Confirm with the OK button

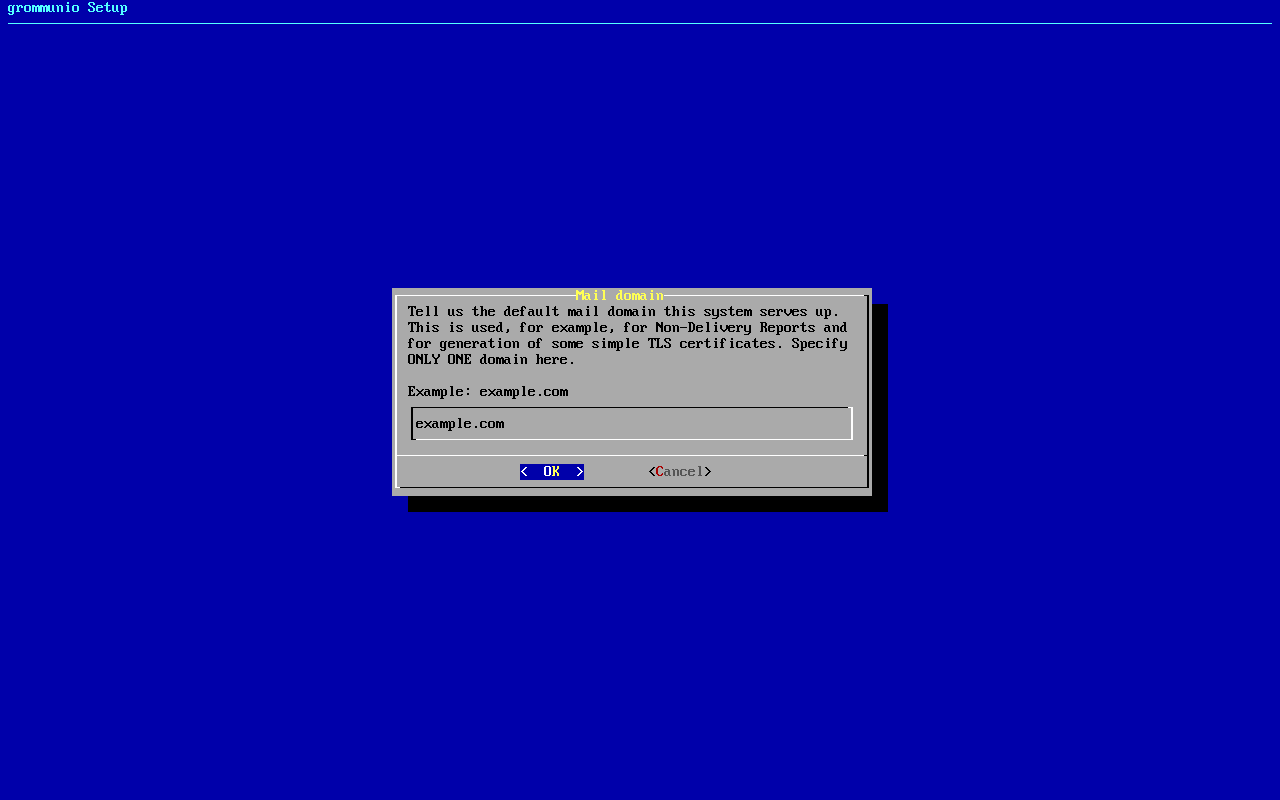coord(552,472)
